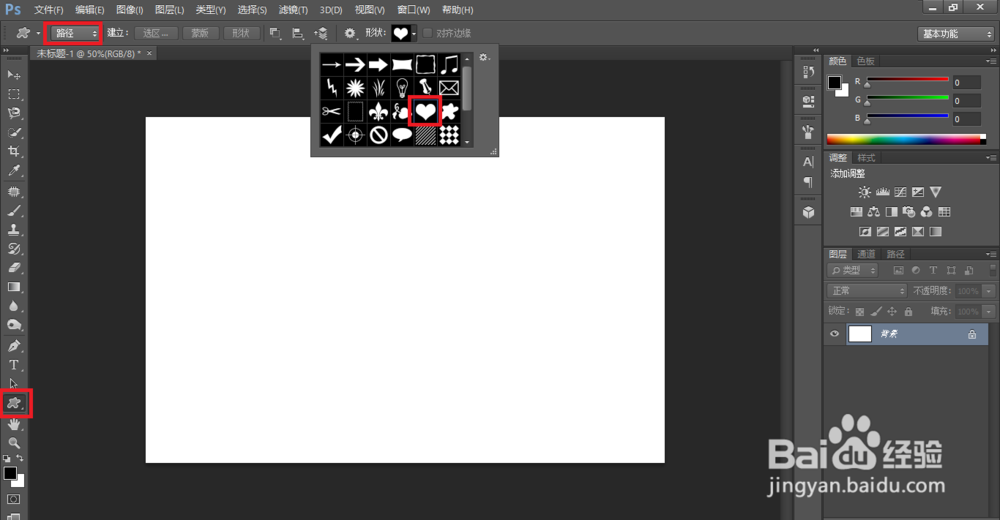
Task: Toggle the 对齐边缘 checkbox
Action: [x=428, y=33]
